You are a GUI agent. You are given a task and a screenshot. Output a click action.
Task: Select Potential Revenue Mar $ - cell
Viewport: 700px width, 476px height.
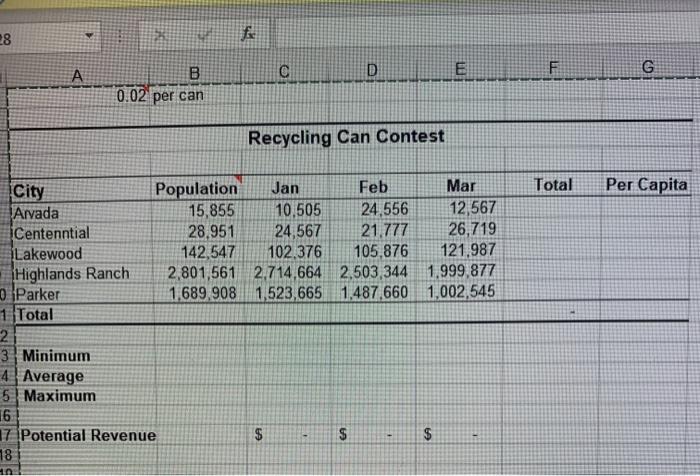[459, 433]
